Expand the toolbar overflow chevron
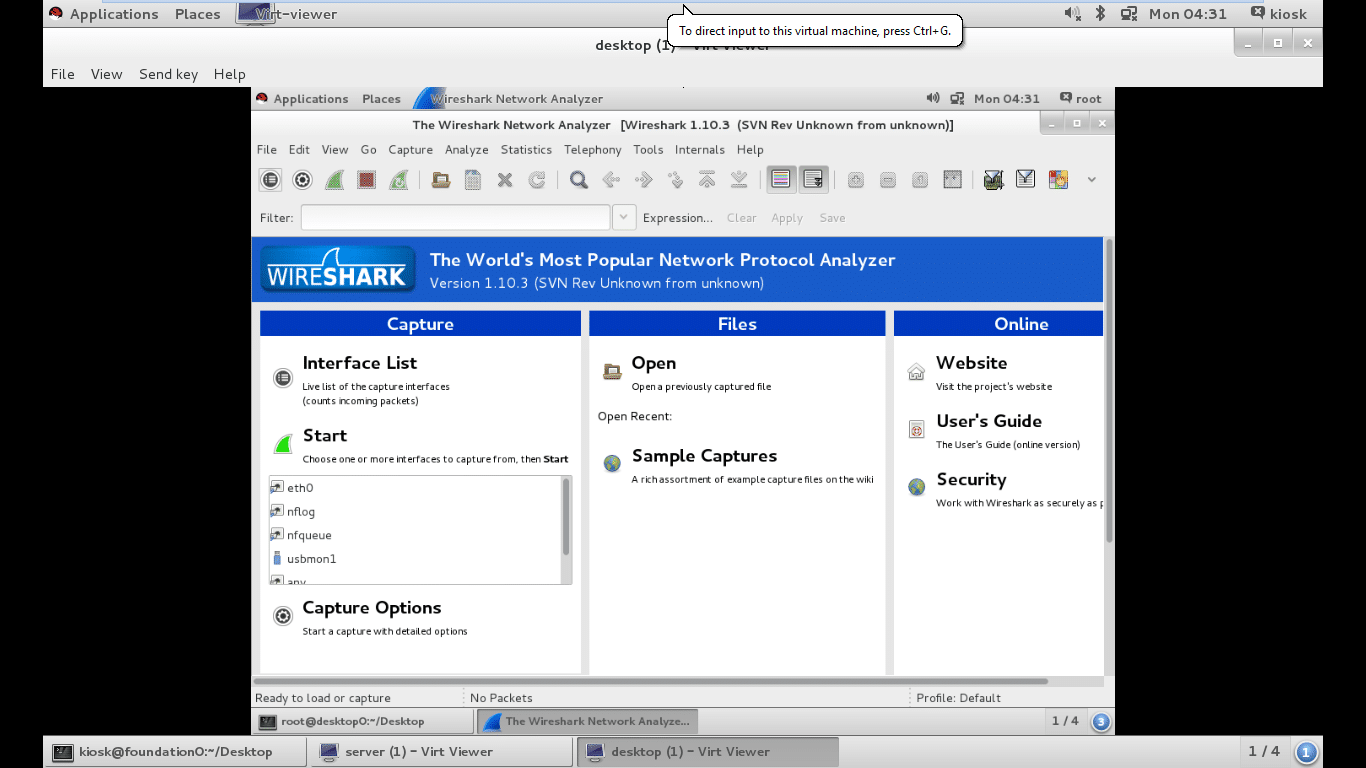1366x768 pixels. point(1091,180)
